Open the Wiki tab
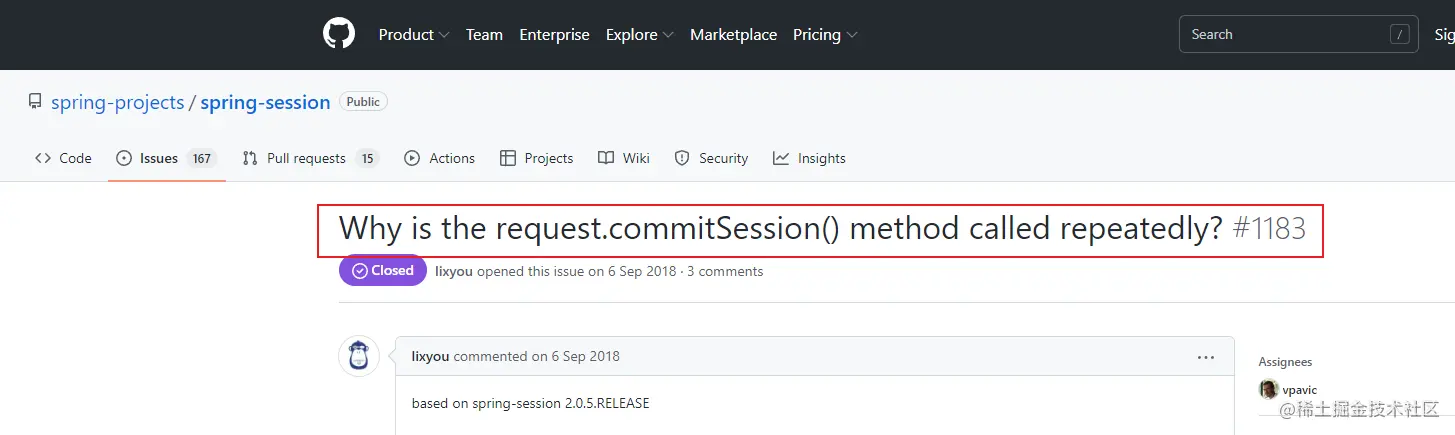Image resolution: width=1455 pixels, height=435 pixels. (624, 158)
